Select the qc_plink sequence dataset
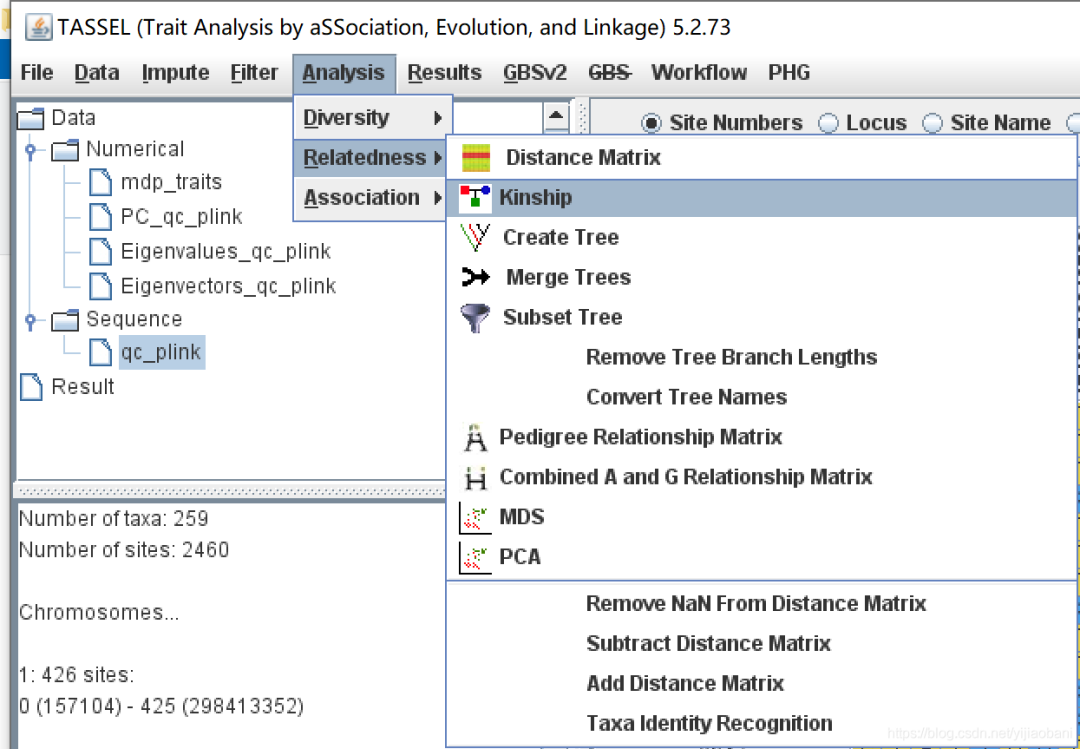 pyautogui.click(x=161, y=353)
